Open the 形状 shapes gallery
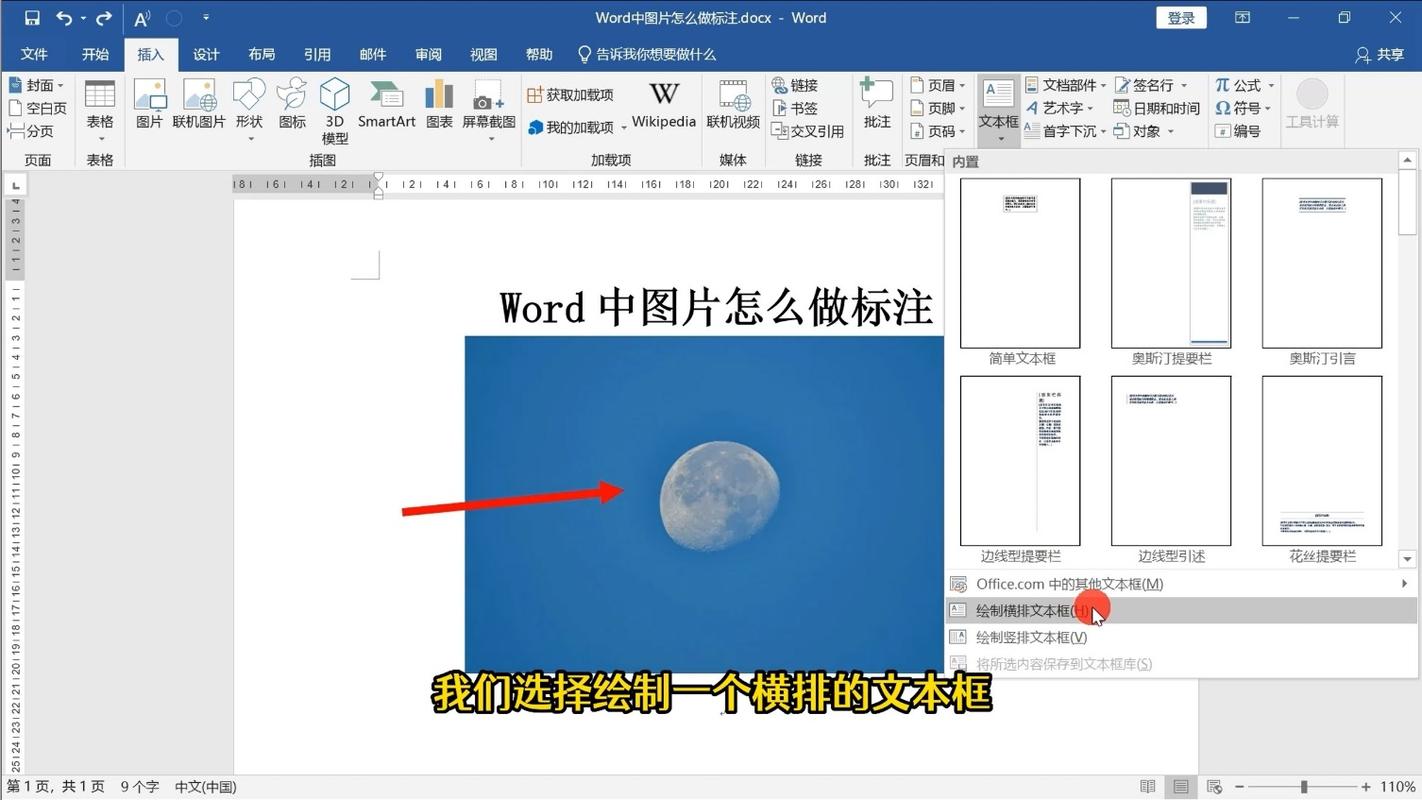This screenshot has width=1422, height=800. point(249,110)
